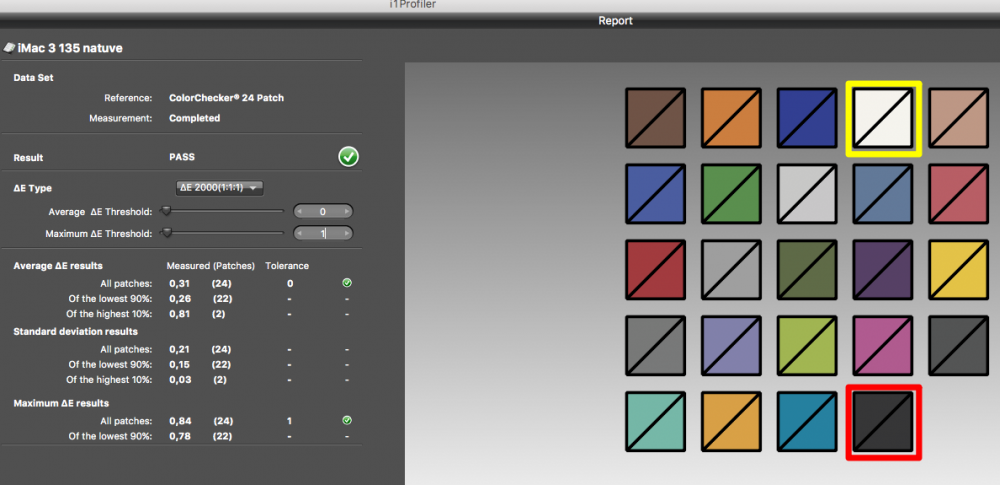Click the Average ΔE Threshold value field
This screenshot has height=485, width=1000.
pos(323,211)
